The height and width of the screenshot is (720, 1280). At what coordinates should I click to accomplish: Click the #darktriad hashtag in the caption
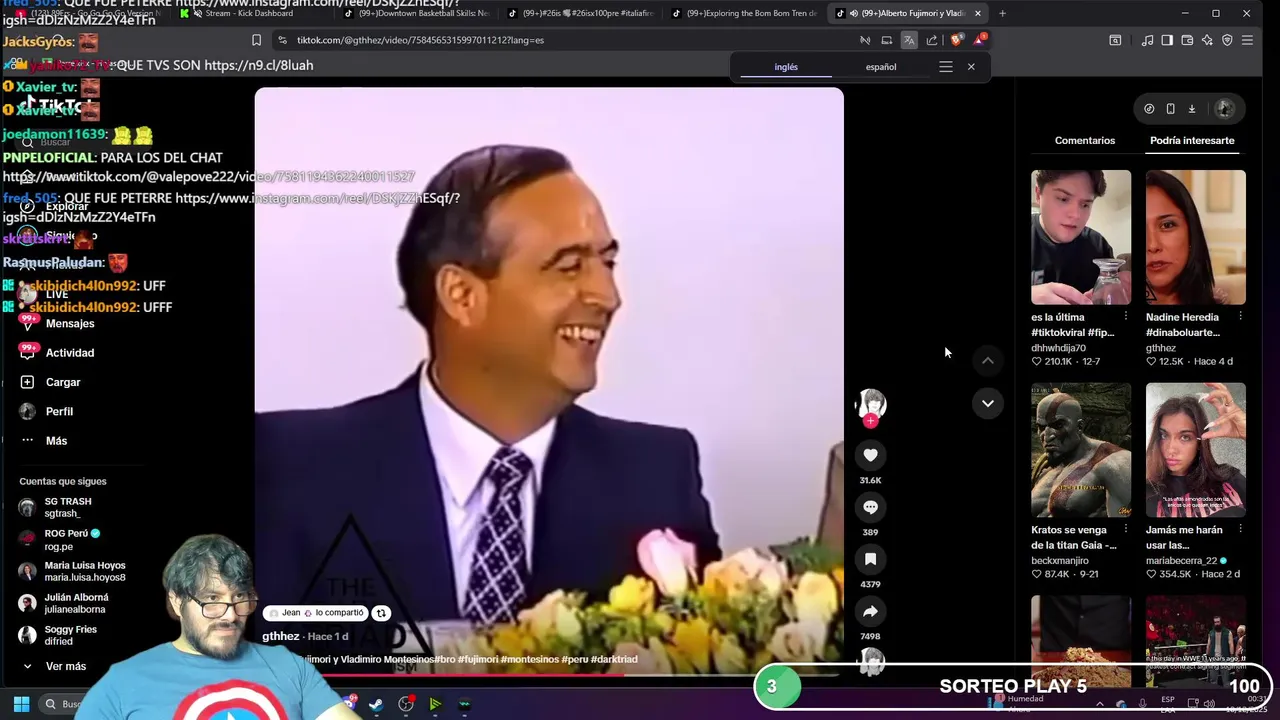coord(614,659)
